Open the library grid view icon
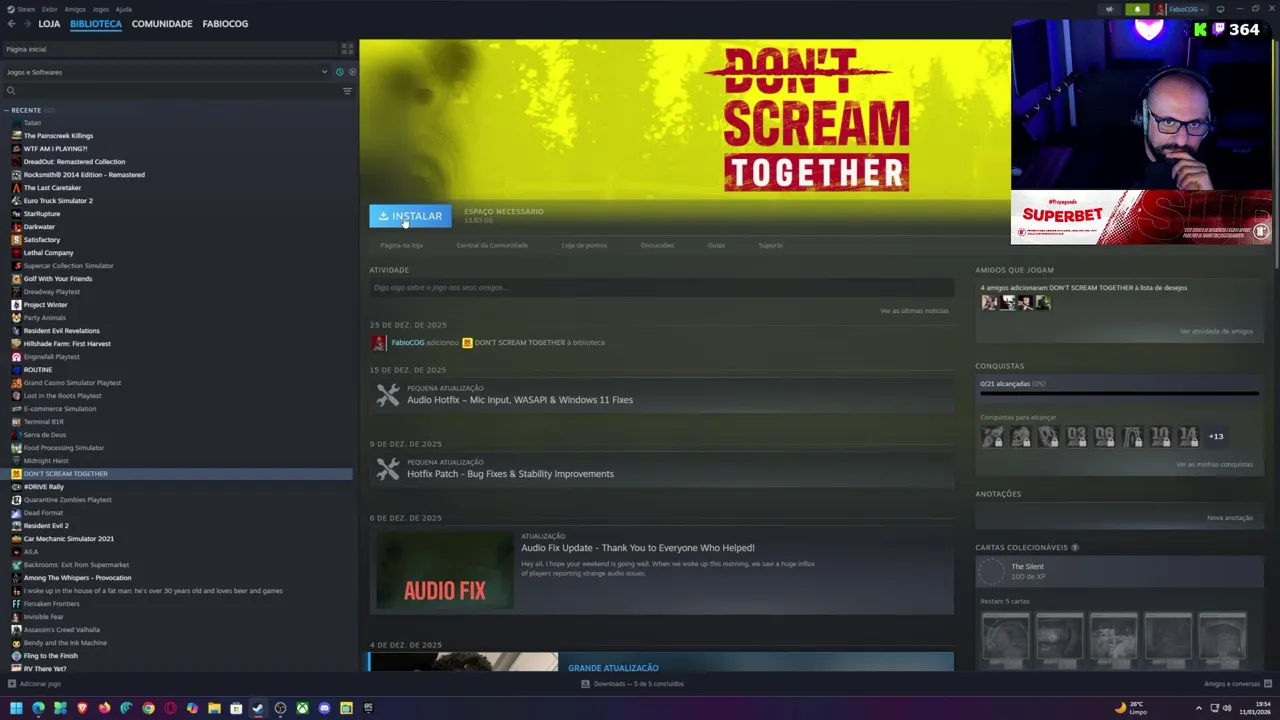The height and width of the screenshot is (720, 1280). pyautogui.click(x=347, y=49)
